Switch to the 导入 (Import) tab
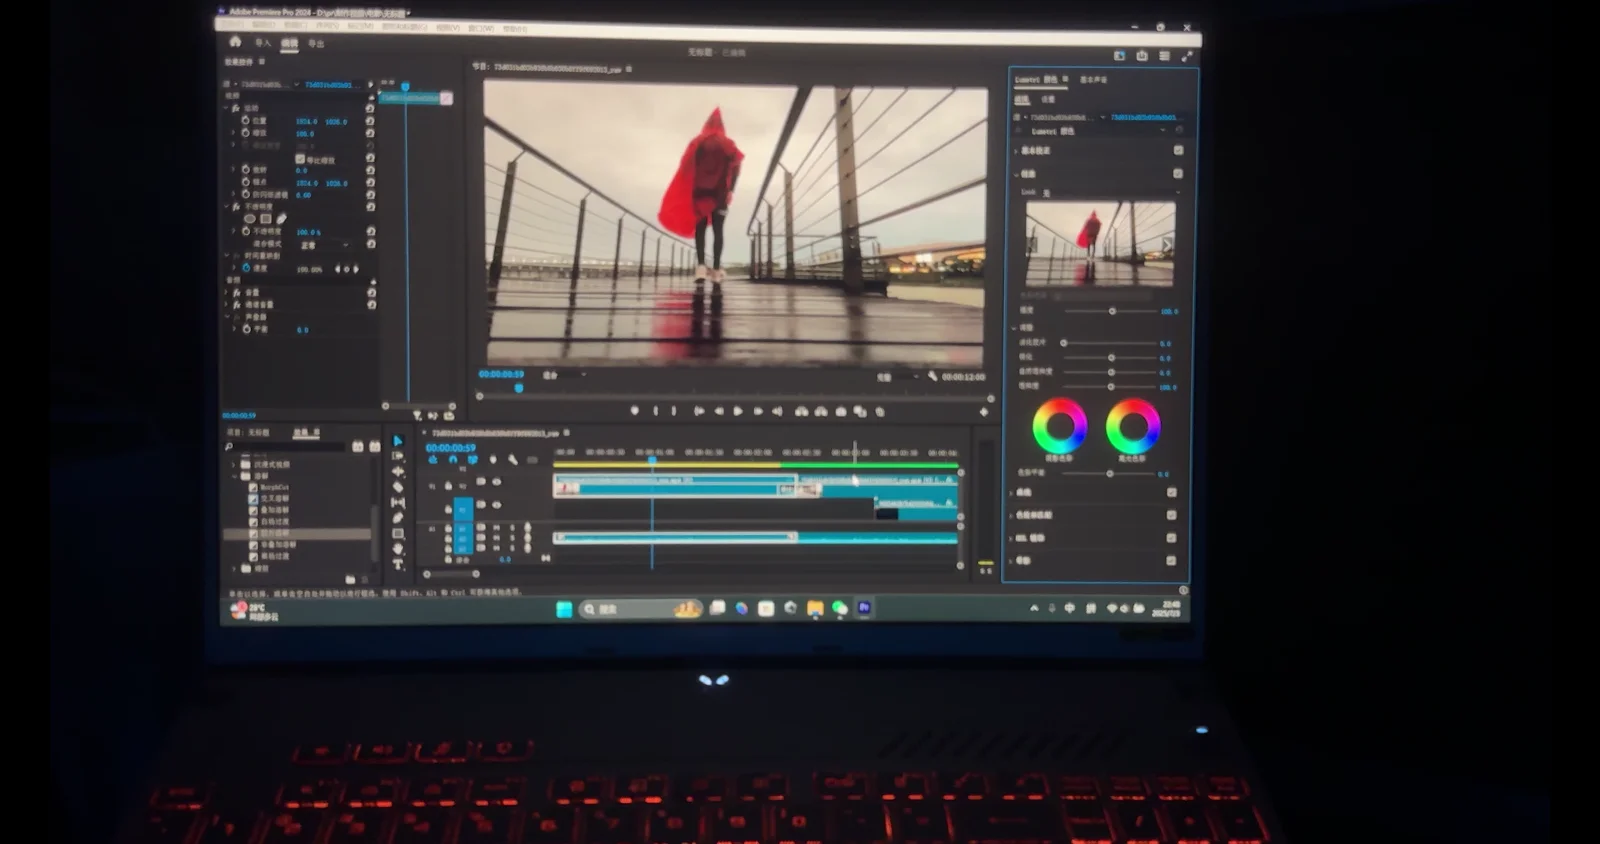The image size is (1600, 844). 263,43
